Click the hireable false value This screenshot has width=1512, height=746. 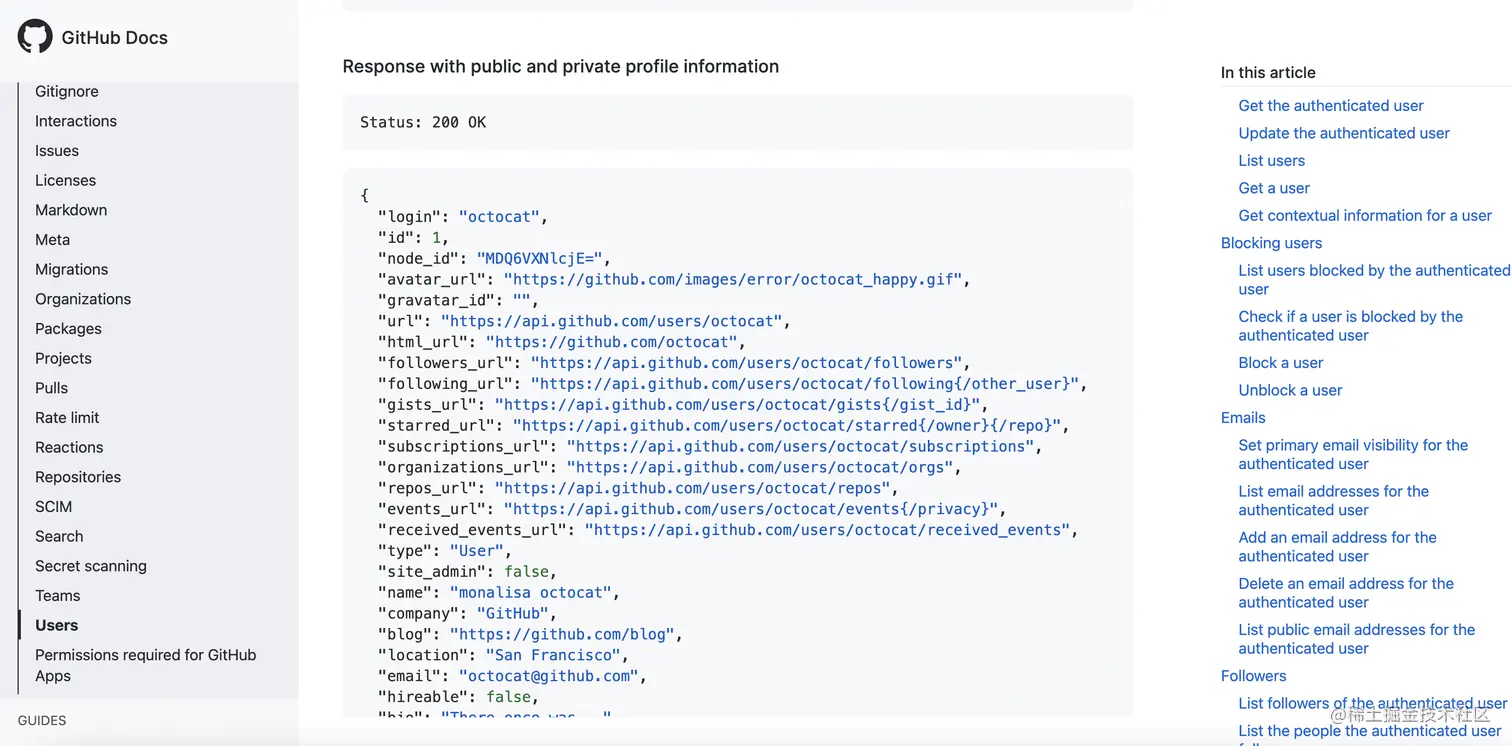(509, 697)
